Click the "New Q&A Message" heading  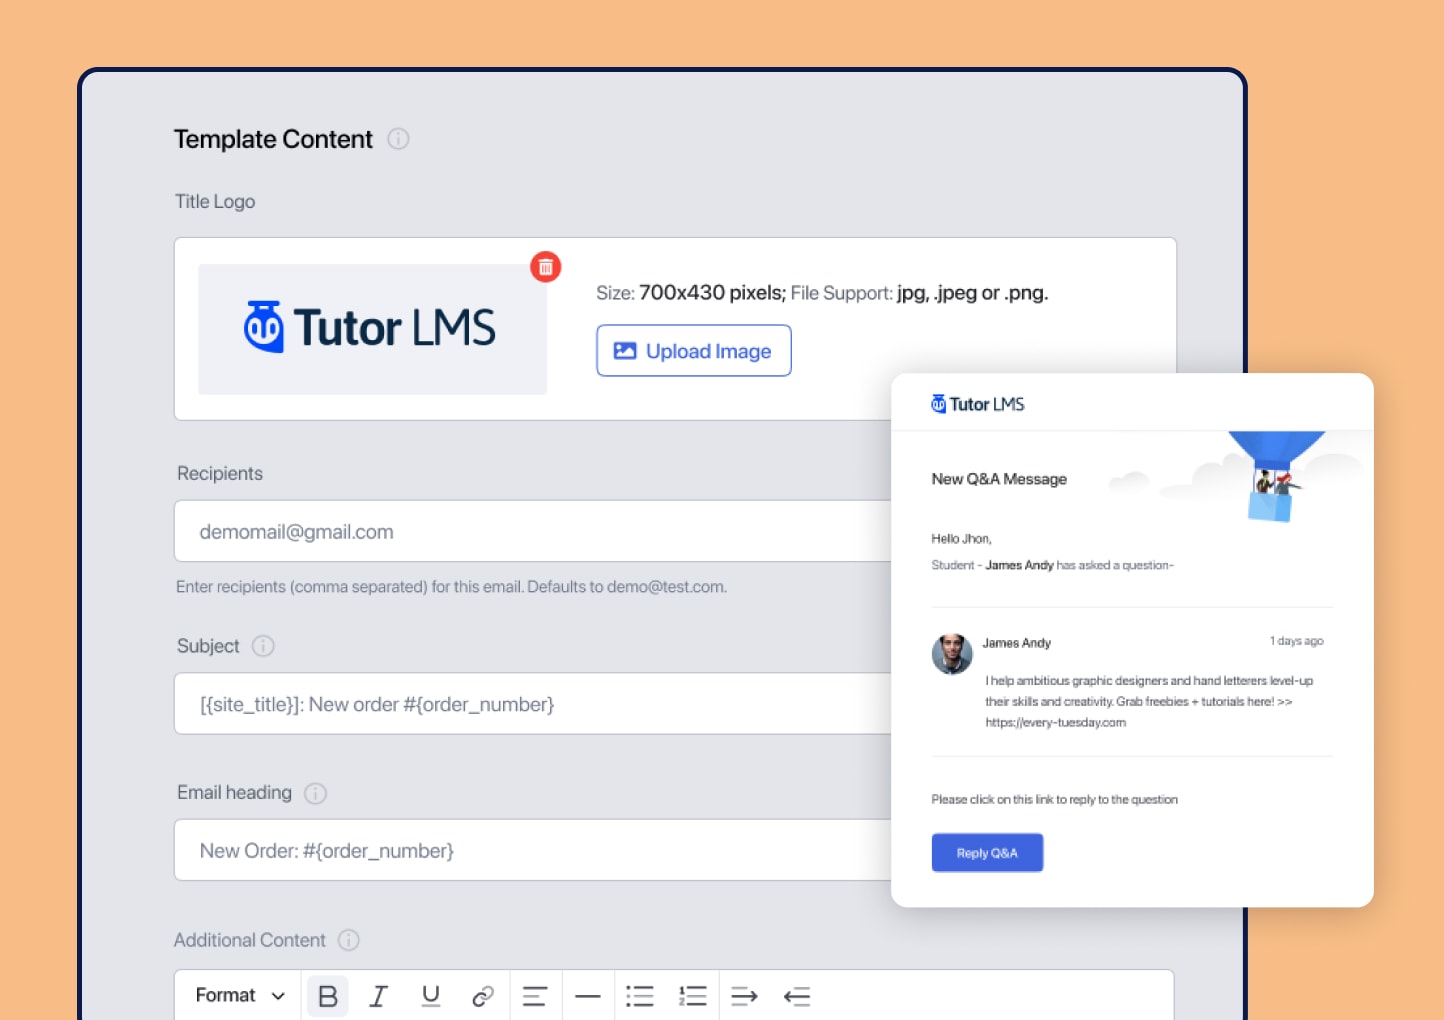tap(999, 479)
